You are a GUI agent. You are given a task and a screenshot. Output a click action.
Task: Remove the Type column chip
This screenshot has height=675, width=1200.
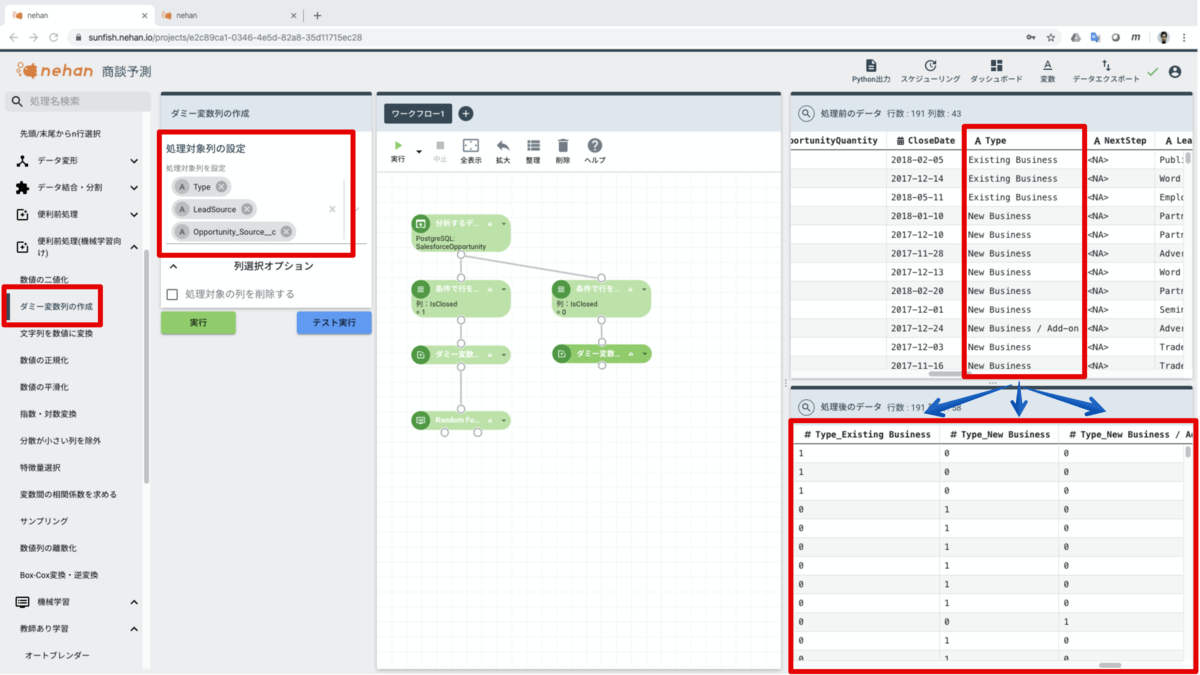click(221, 187)
